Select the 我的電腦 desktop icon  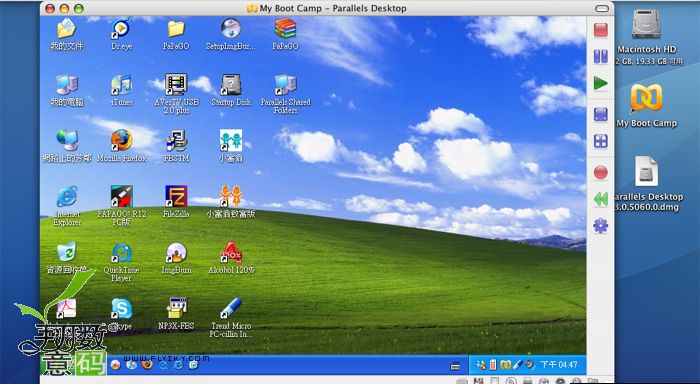[x=67, y=91]
